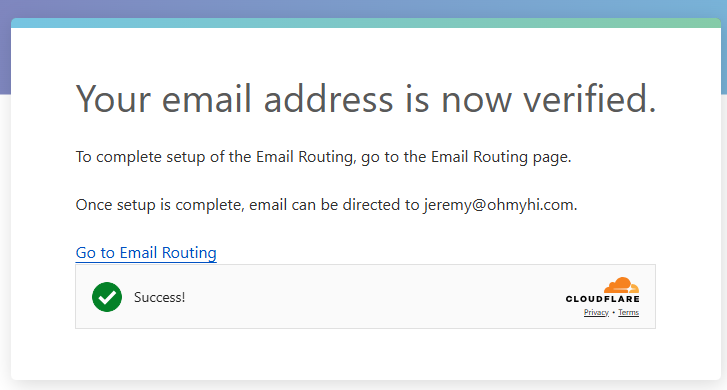The image size is (727, 390).
Task: Click the CLOUDFLARE wordmark text
Action: coord(602,299)
